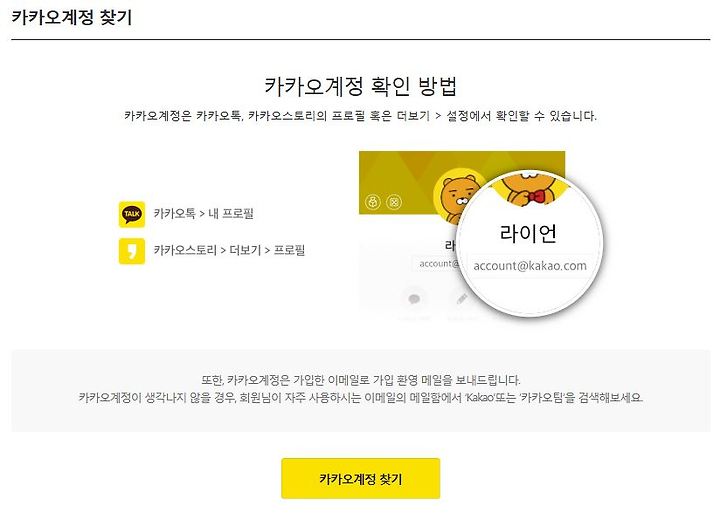
Task: Click the yellow KakaoStory quote icon
Action: (132, 251)
